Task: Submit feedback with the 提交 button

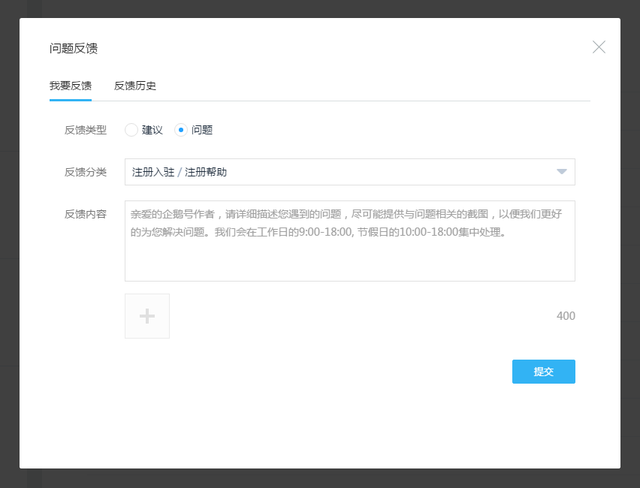Action: point(544,371)
